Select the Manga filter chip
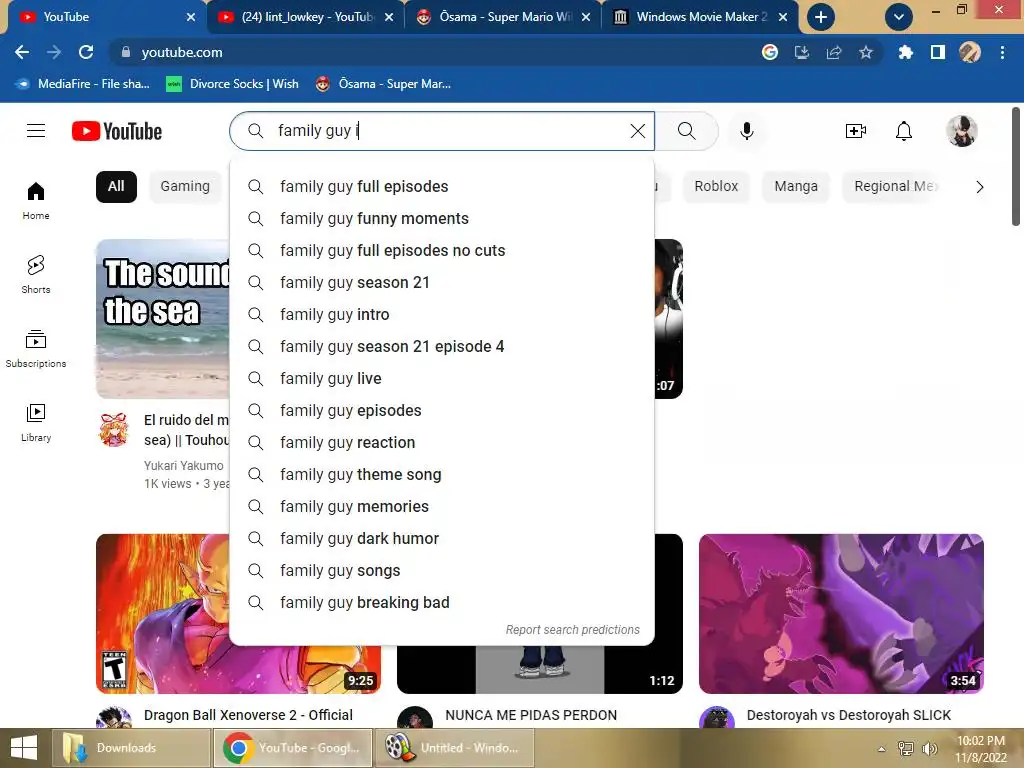The image size is (1024, 768). point(795,187)
